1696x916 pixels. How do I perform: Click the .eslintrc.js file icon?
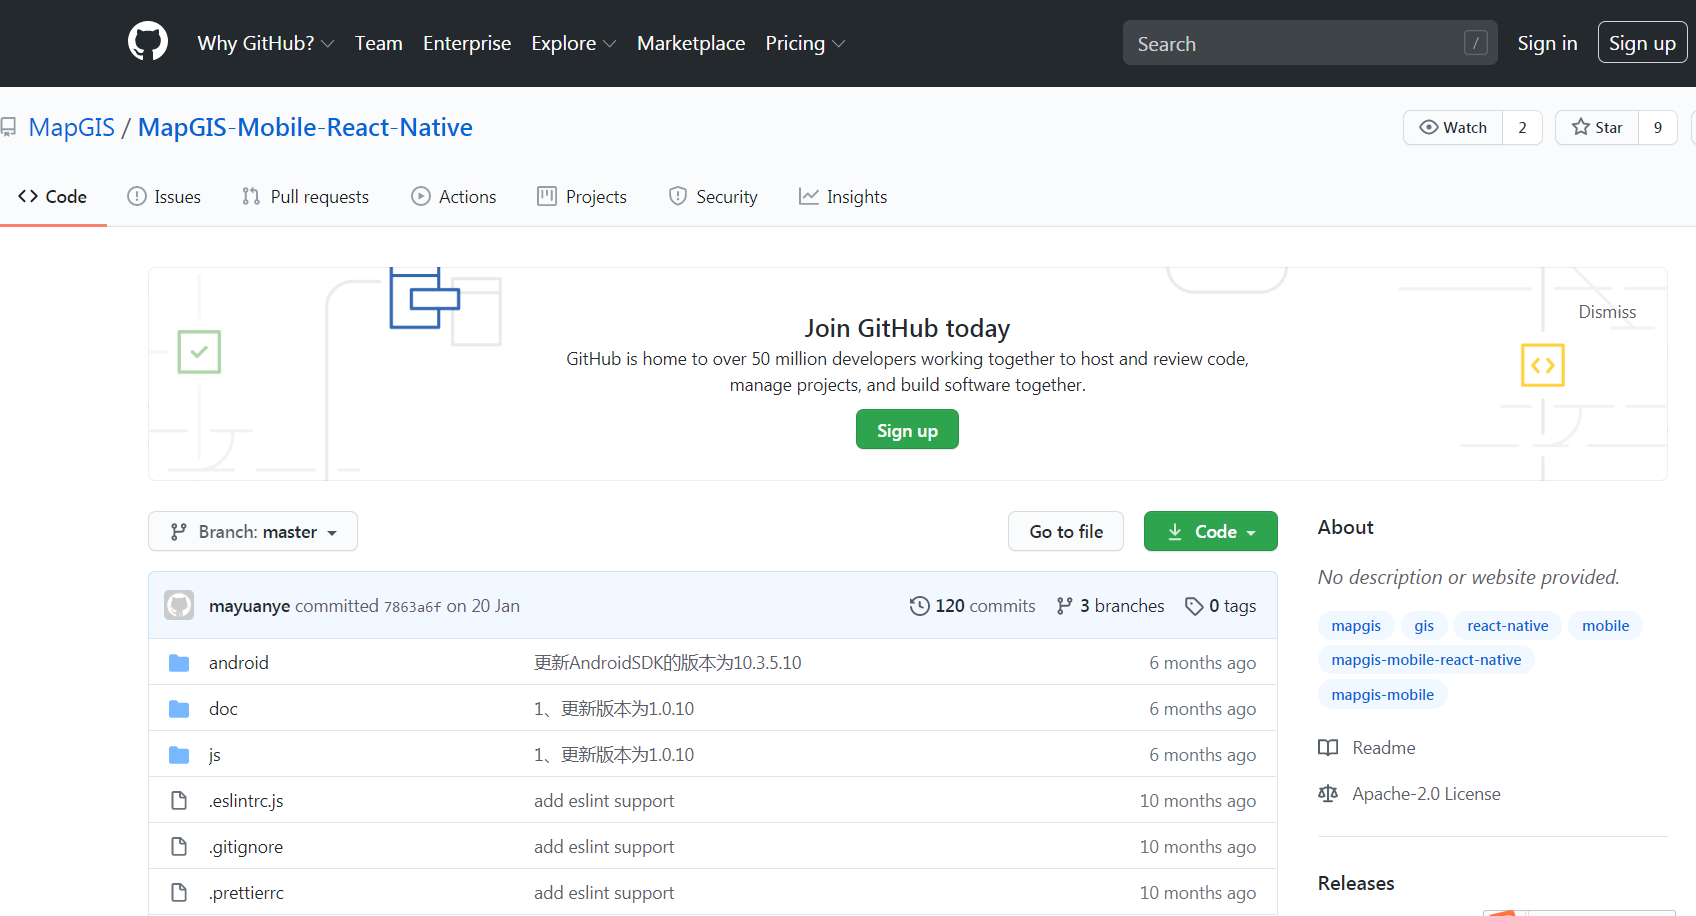tap(179, 801)
